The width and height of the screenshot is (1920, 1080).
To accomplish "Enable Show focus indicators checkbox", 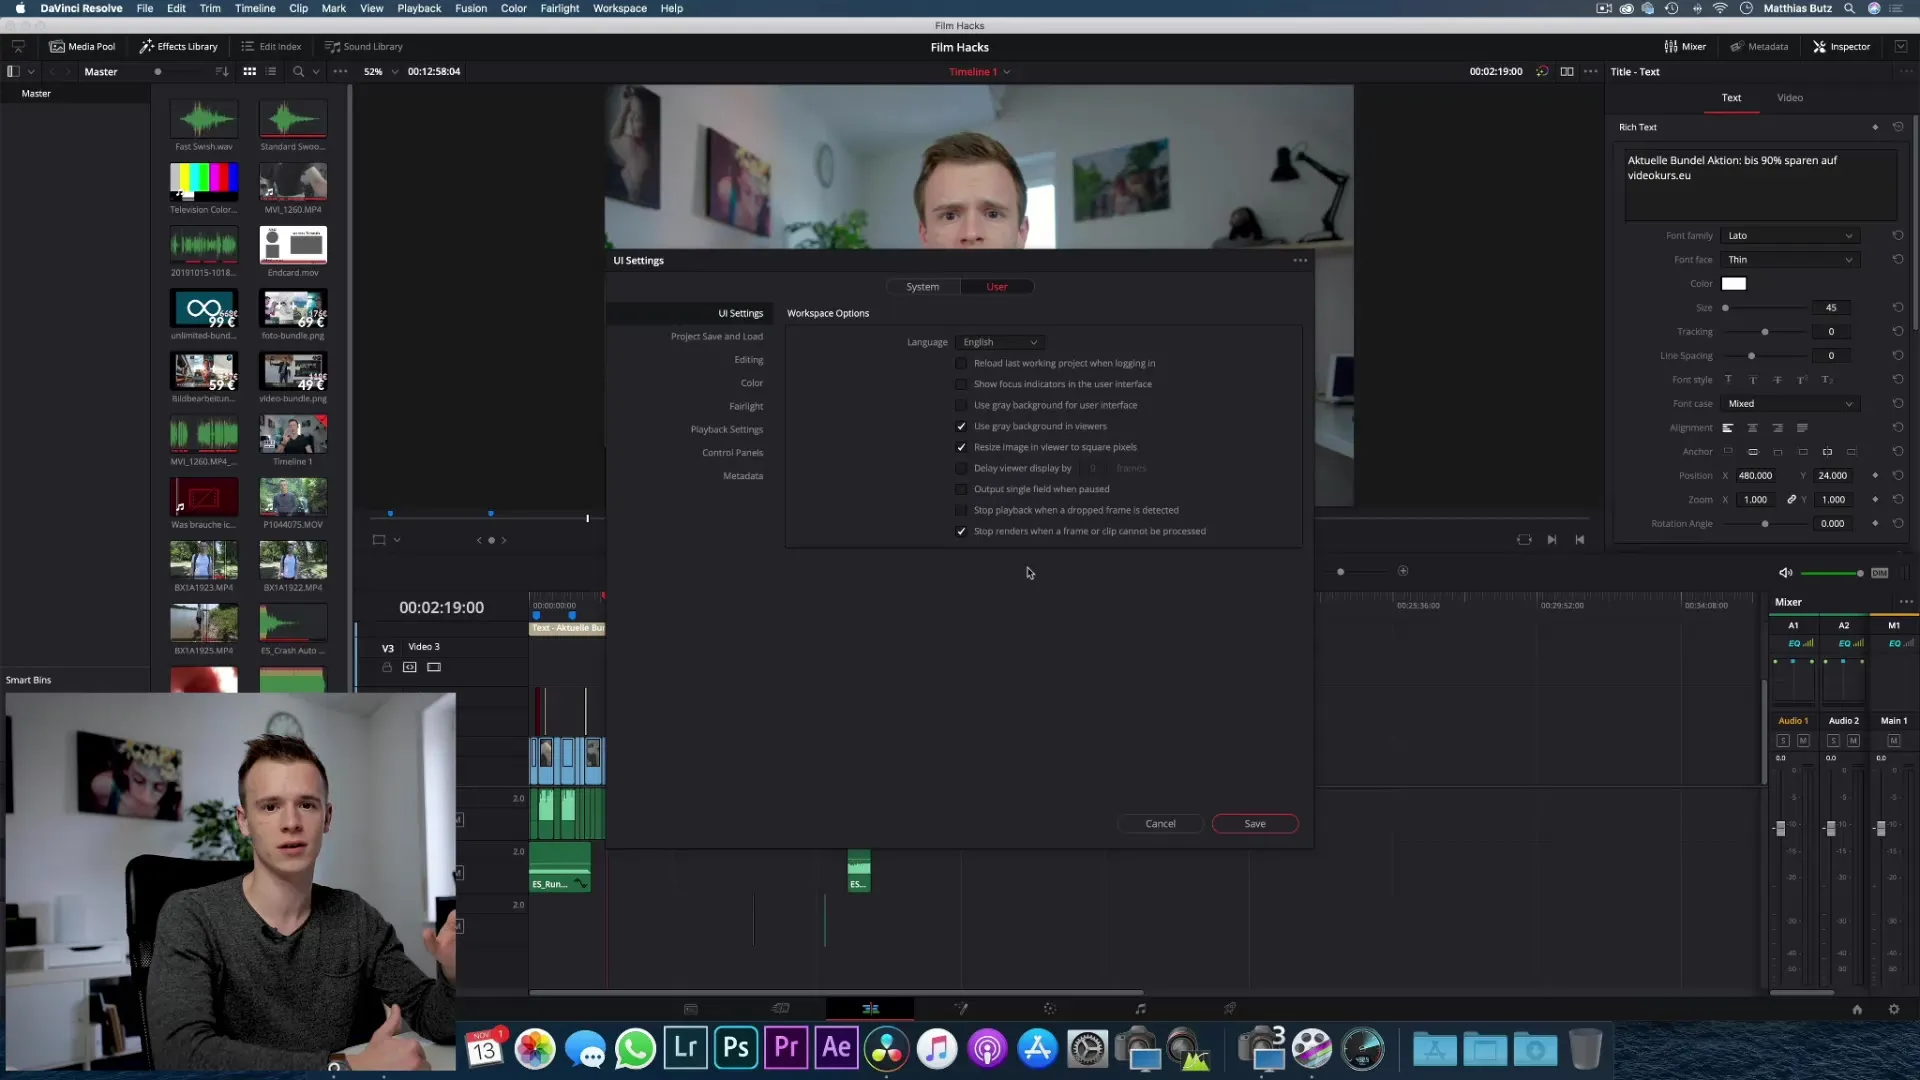I will [961, 384].
